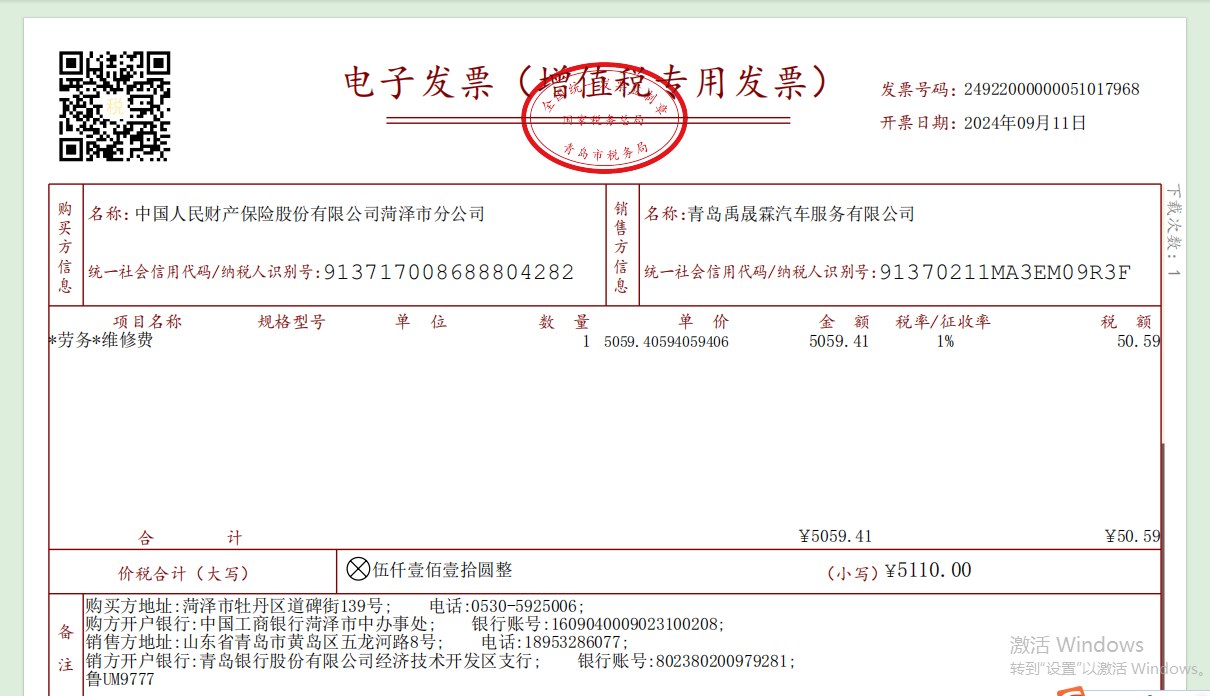Image resolution: width=1210 pixels, height=696 pixels.
Task: Select buyer tax ID 913717008688804282
Action: pos(450,272)
